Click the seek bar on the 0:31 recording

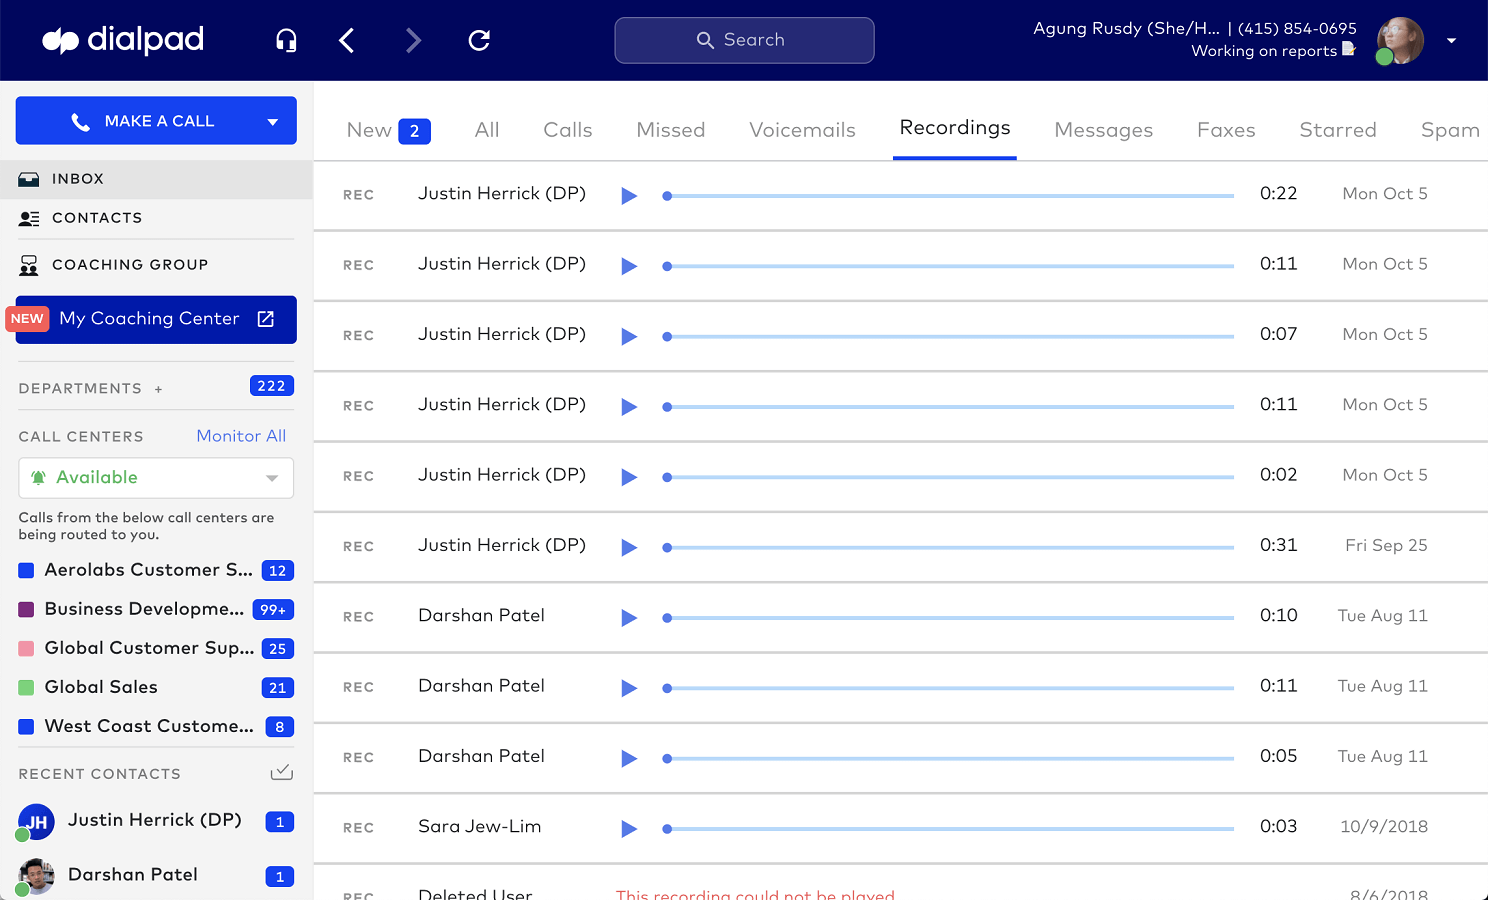pyautogui.click(x=948, y=547)
